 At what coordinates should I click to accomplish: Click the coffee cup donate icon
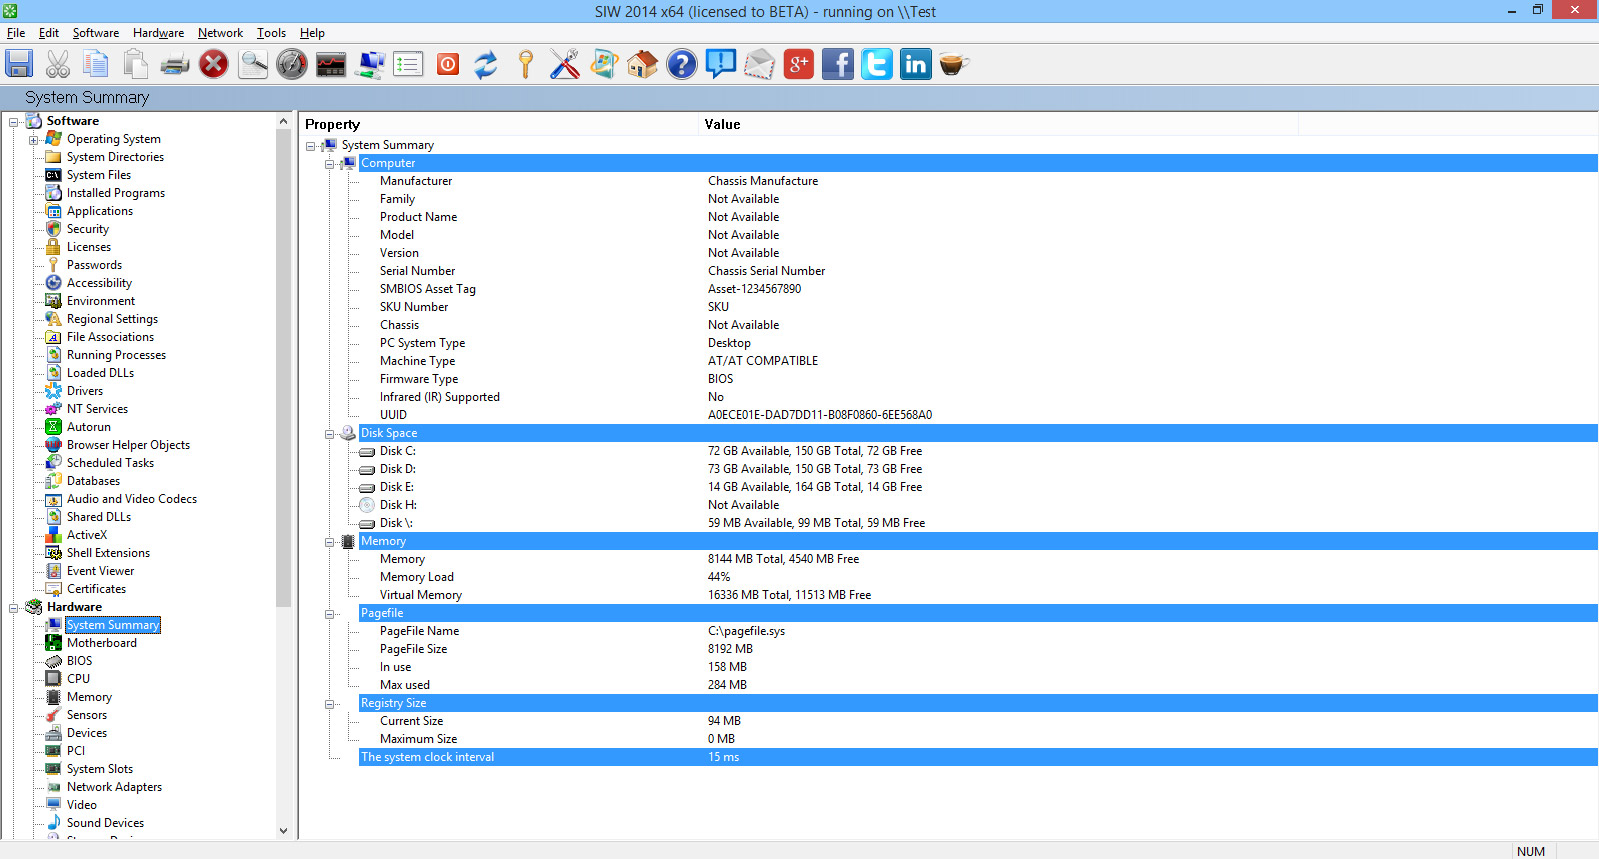pos(954,64)
